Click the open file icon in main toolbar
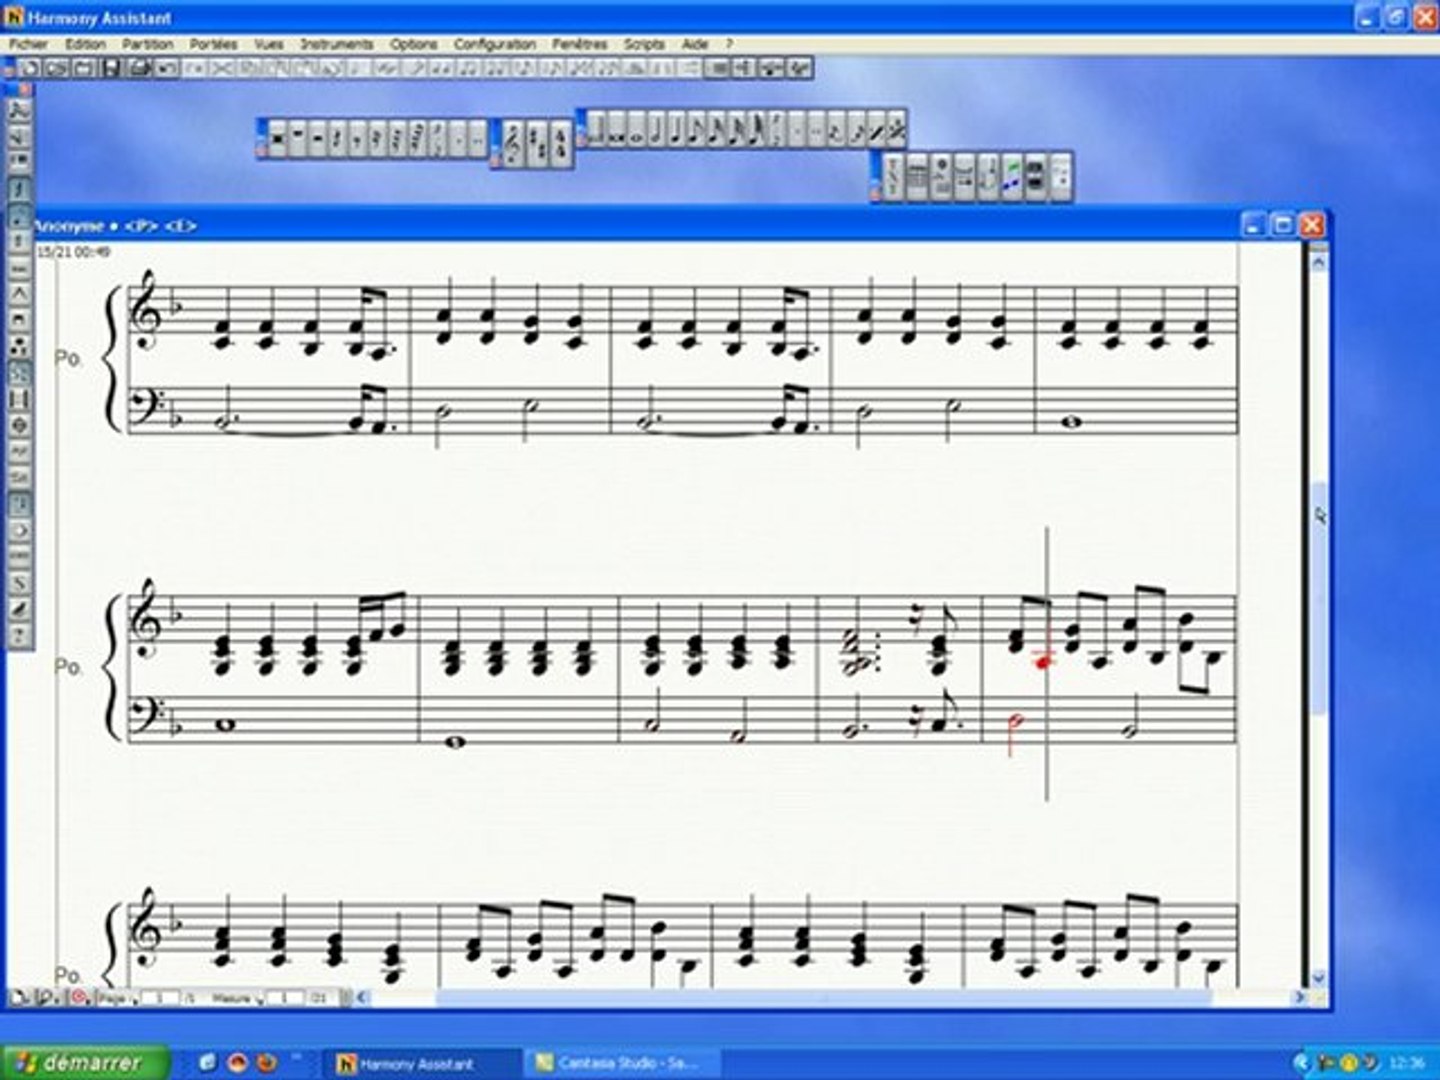 [x=57, y=68]
